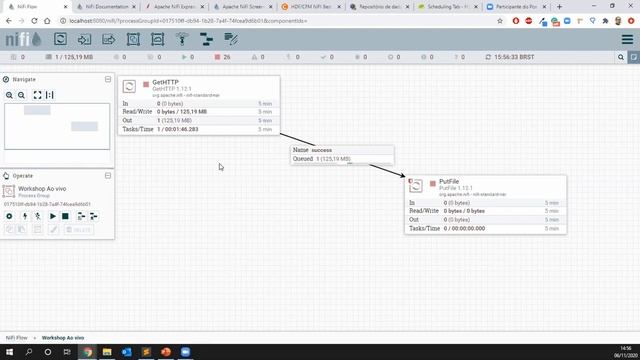Click the search magnifier in status bar
This screenshot has height=360, width=640.
pyautogui.click(x=621, y=57)
